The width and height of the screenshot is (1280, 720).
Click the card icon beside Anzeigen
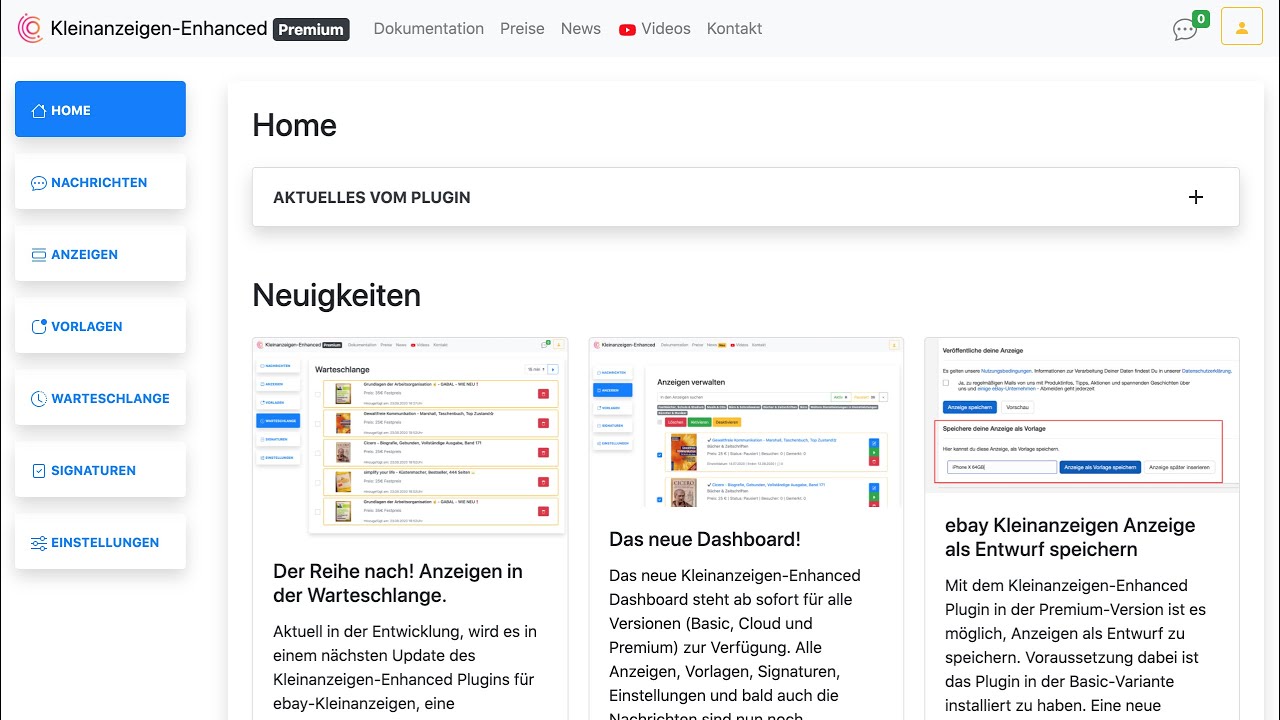[39, 255]
